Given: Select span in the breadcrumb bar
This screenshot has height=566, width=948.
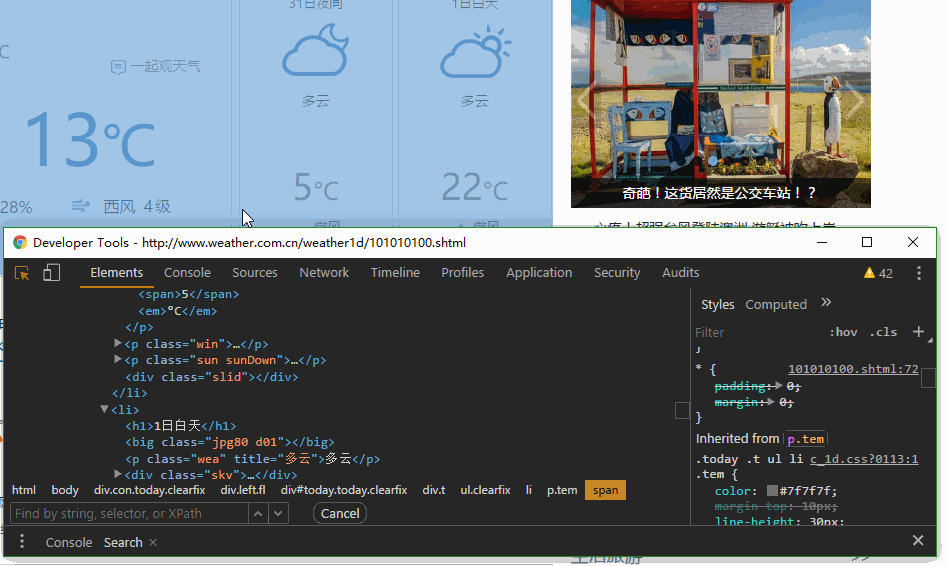Looking at the screenshot, I should (605, 490).
